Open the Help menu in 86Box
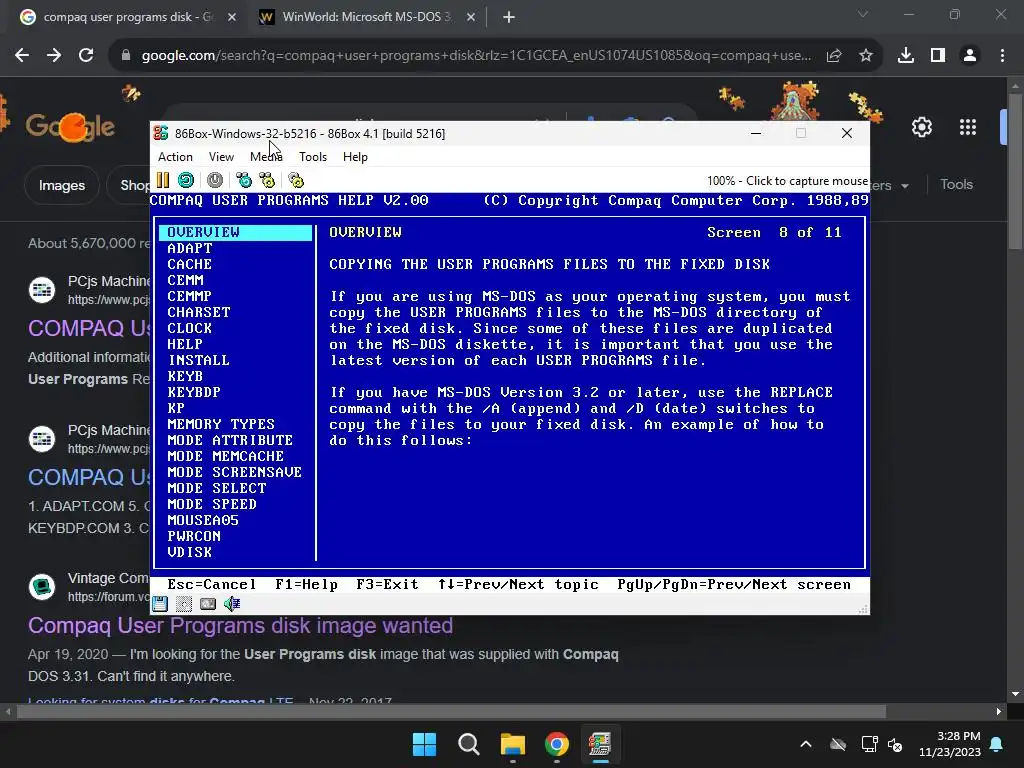1024x768 pixels. [x=355, y=157]
